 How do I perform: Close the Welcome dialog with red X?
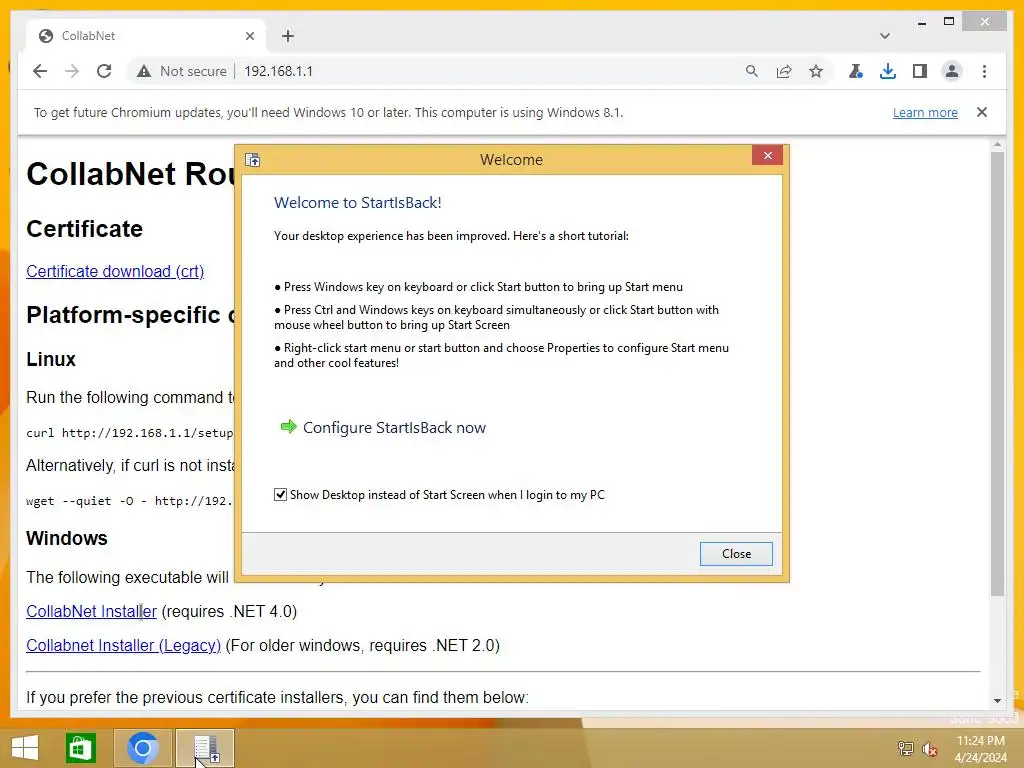(x=767, y=155)
